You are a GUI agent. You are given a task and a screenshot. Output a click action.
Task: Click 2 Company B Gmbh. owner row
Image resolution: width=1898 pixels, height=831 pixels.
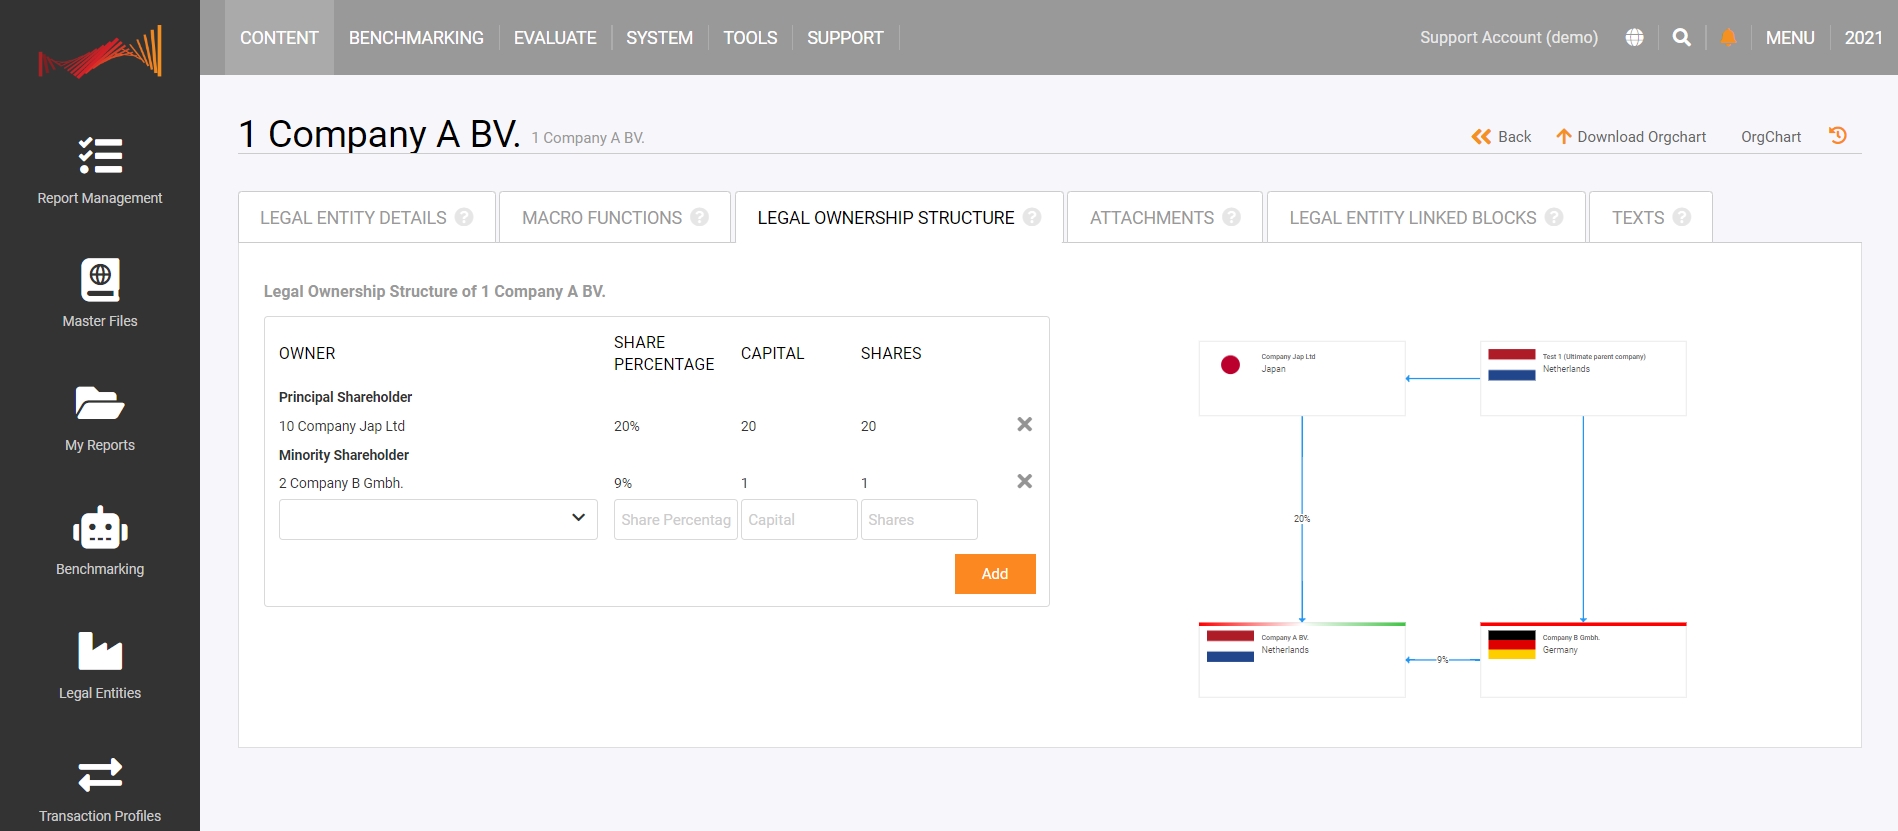click(x=341, y=483)
